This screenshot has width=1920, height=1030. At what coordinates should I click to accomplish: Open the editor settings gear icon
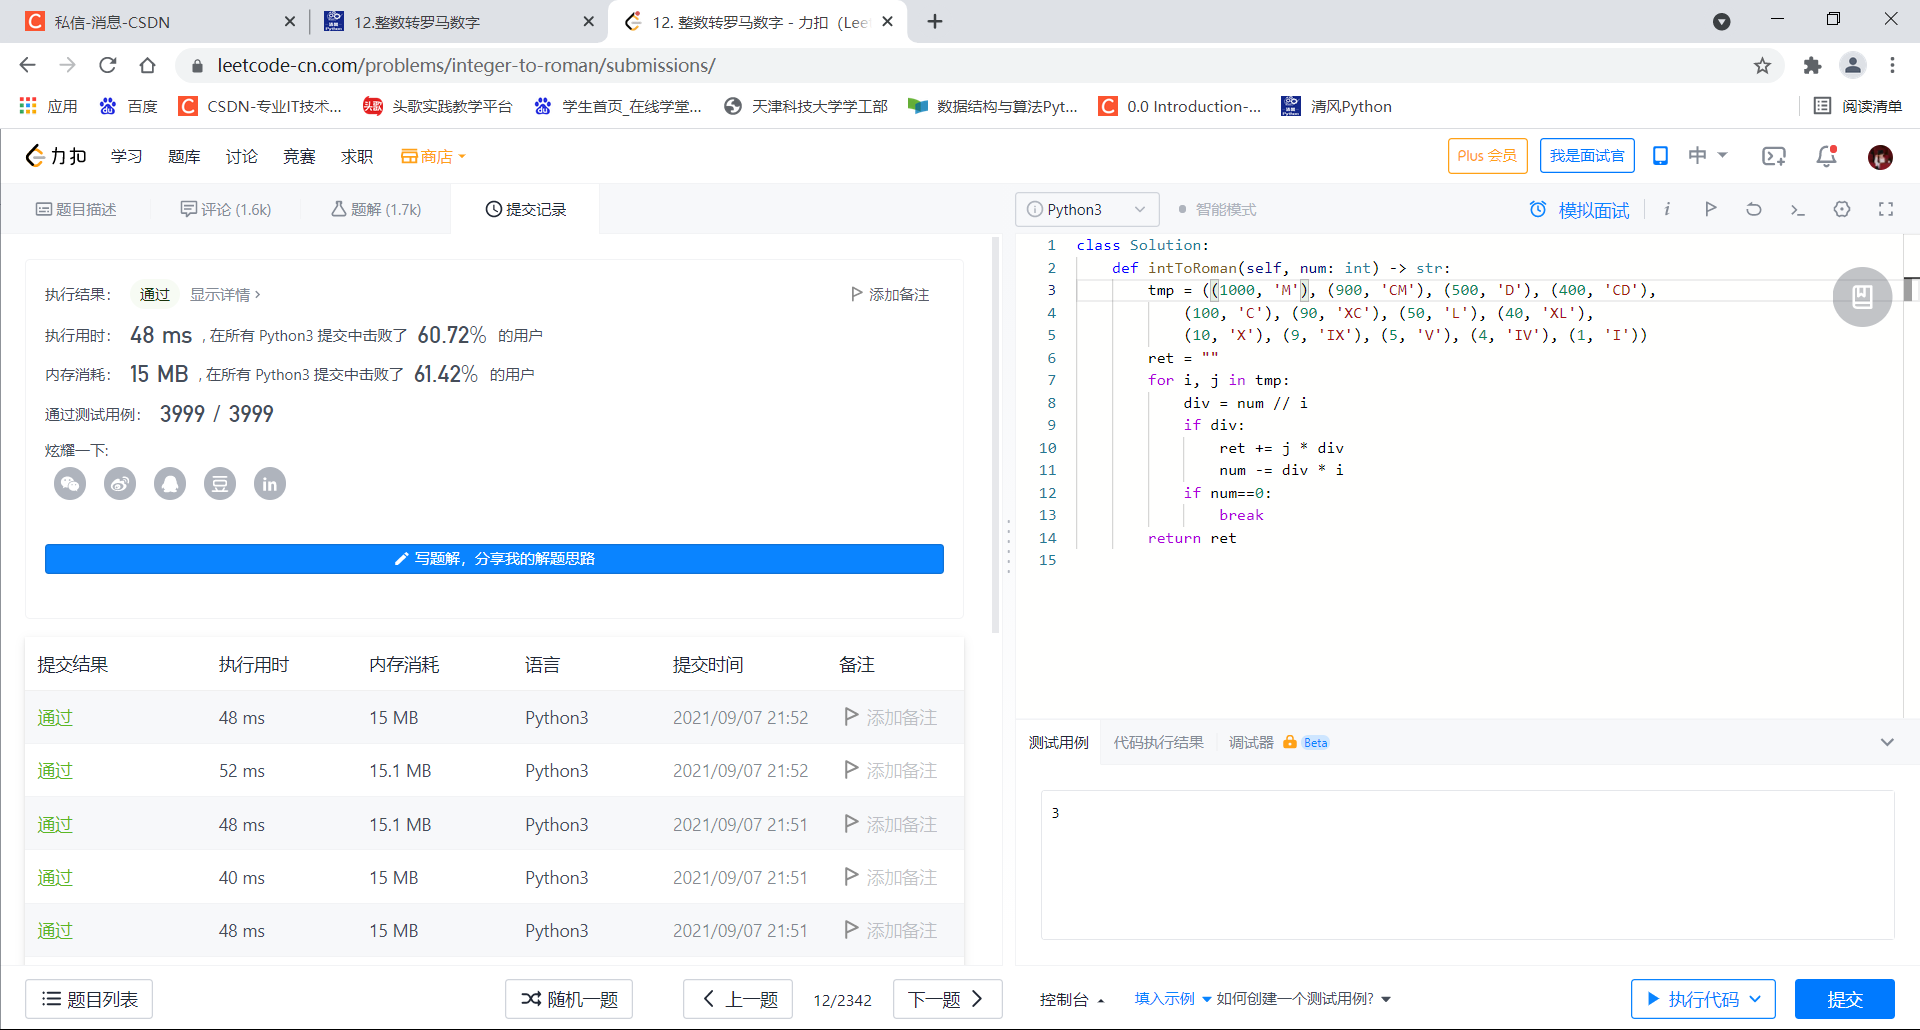click(x=1842, y=209)
